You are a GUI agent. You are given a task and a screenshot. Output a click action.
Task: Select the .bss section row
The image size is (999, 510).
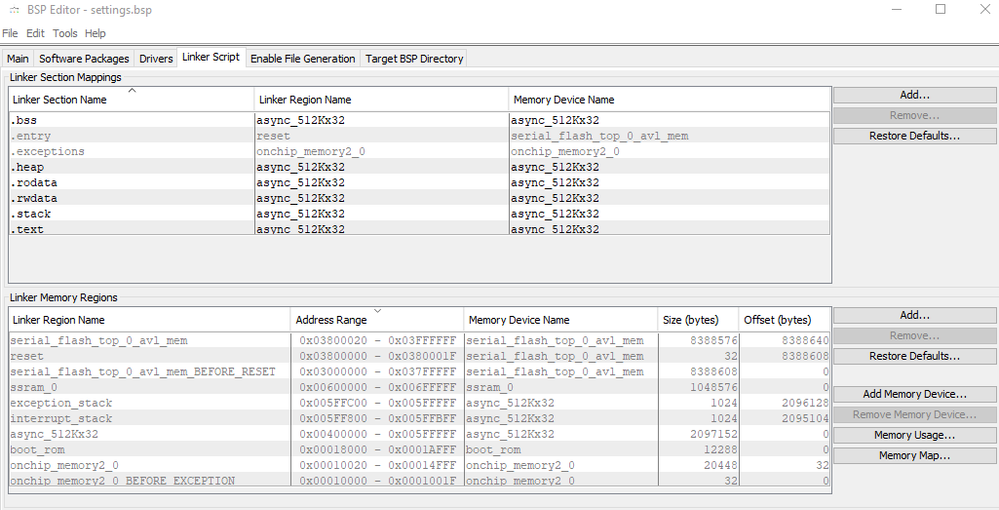pyautogui.click(x=130, y=120)
